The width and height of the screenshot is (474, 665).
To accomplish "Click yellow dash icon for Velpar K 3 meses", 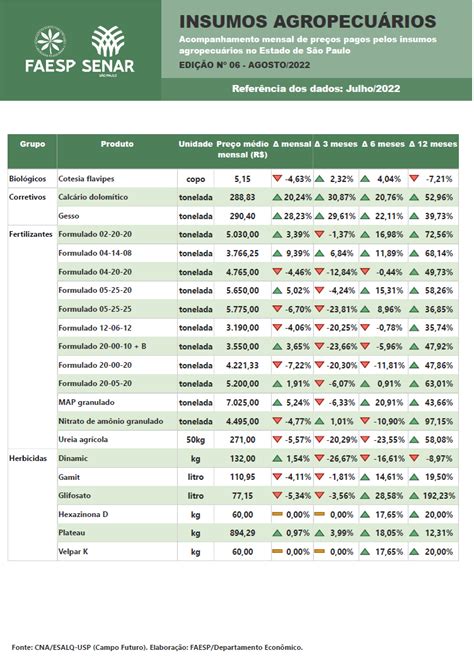I will 320,551.
